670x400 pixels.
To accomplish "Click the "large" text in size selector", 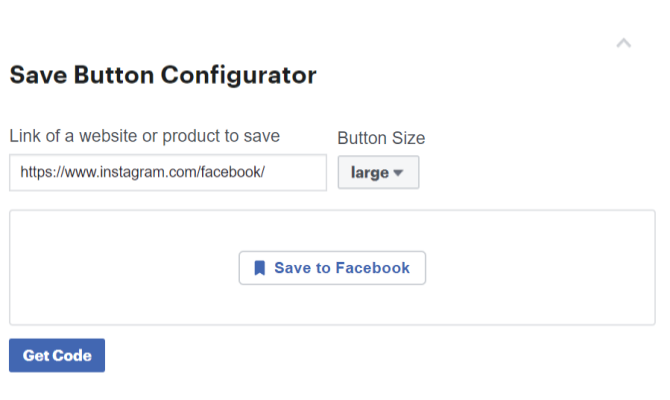I will [x=370, y=173].
